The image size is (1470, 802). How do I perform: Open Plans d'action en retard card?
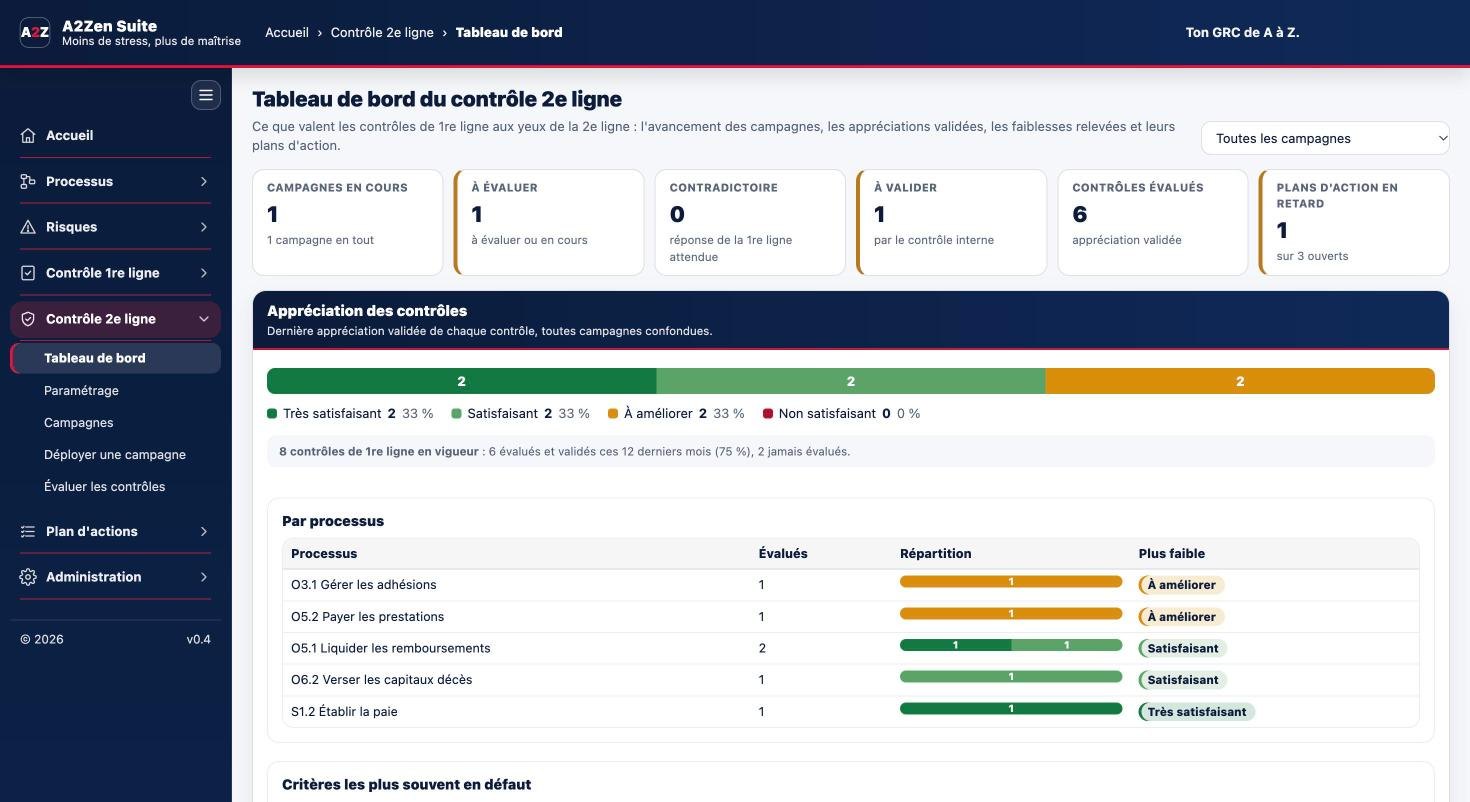[1354, 222]
